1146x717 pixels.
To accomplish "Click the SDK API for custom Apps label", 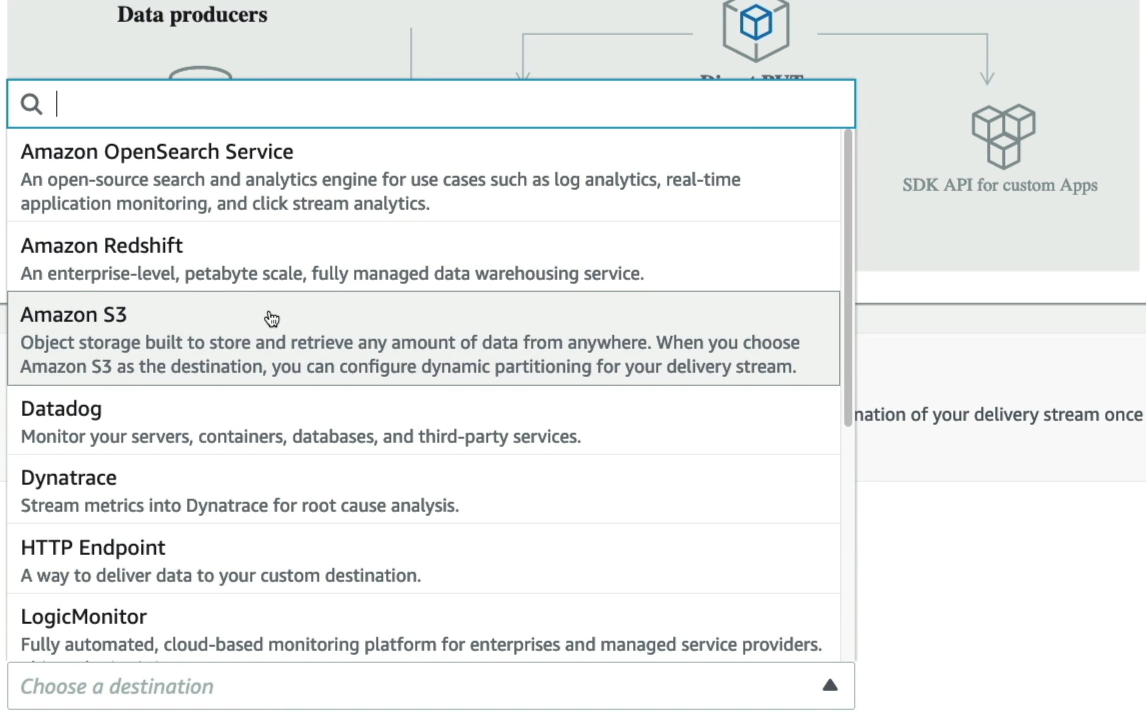I will [1000, 185].
